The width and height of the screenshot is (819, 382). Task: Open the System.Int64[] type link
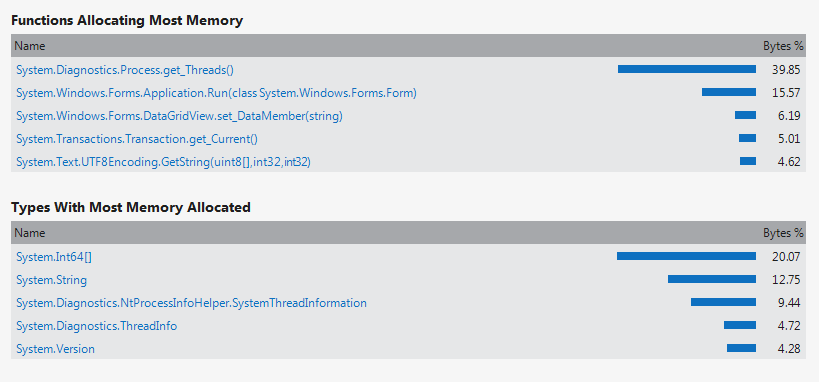(x=54, y=257)
